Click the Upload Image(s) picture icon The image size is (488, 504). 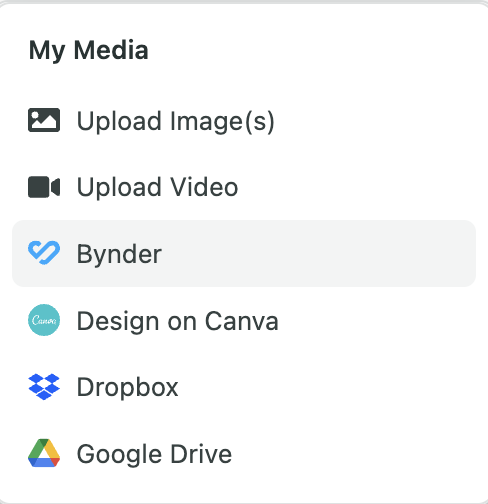coord(44,120)
